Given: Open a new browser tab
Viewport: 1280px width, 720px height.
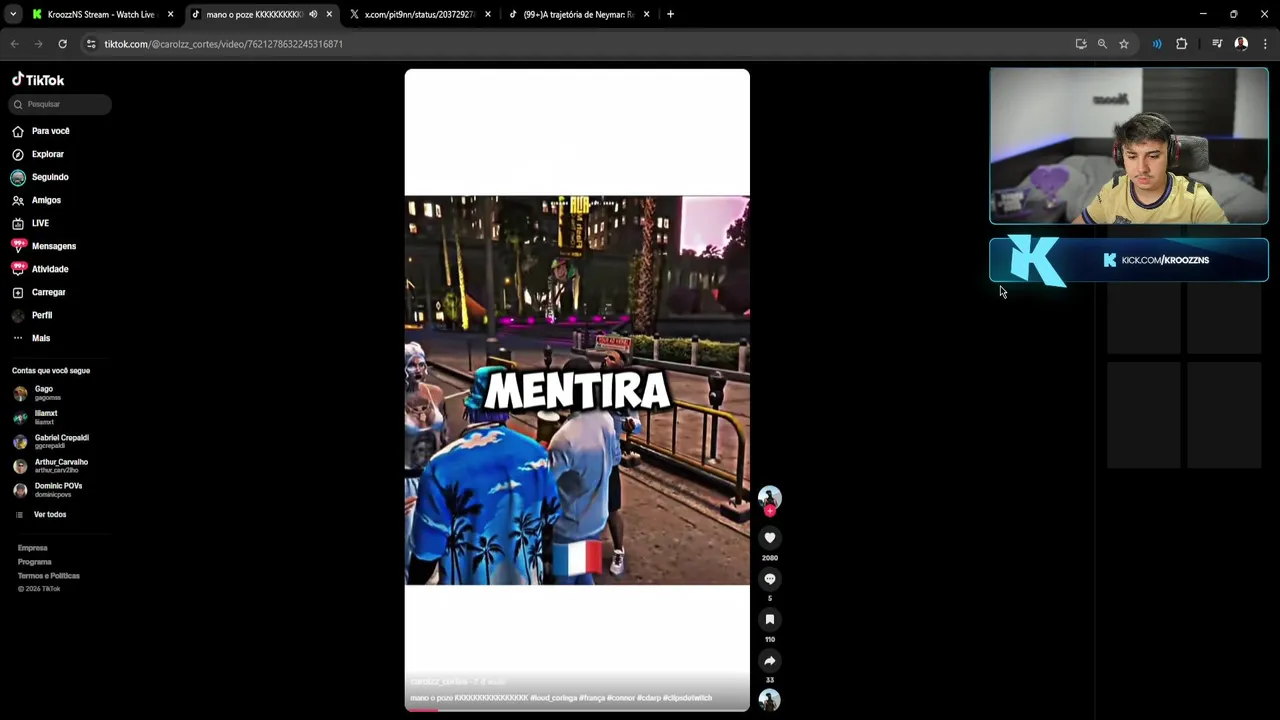Looking at the screenshot, I should (670, 14).
